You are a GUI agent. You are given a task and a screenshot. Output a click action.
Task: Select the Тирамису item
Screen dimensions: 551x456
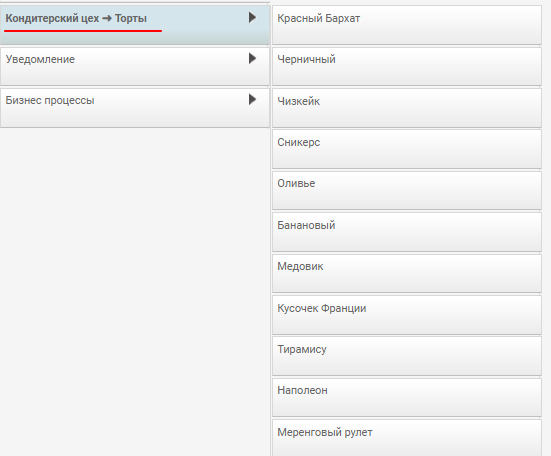coord(407,356)
